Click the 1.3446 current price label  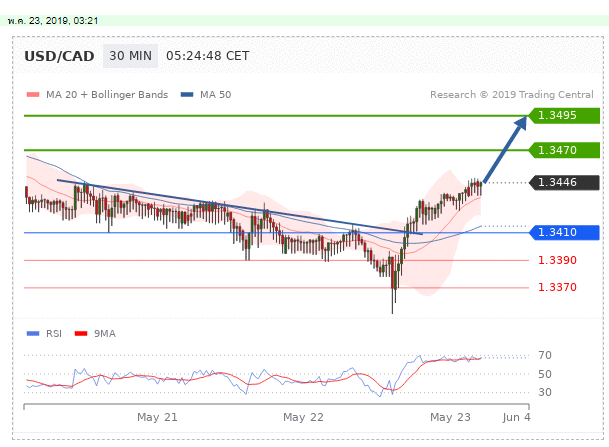pos(564,183)
